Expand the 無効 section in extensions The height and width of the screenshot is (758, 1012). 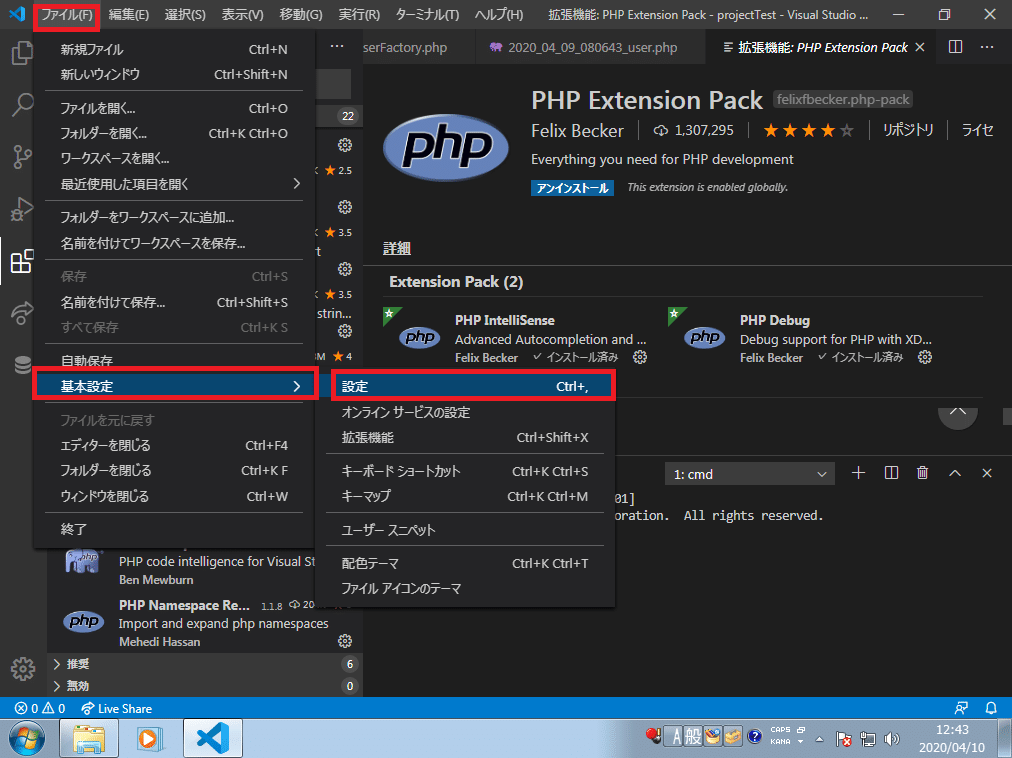coord(205,686)
